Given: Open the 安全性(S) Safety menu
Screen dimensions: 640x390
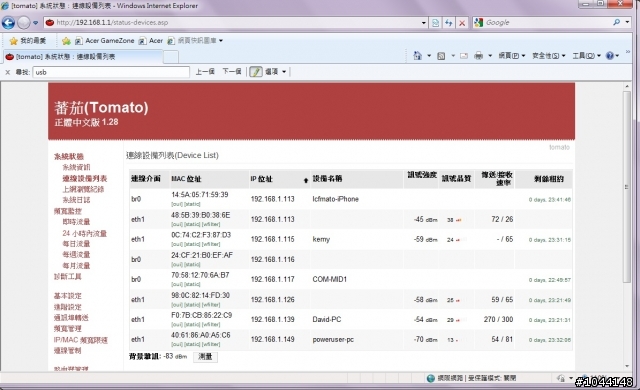Looking at the screenshot, I should pyautogui.click(x=549, y=56).
